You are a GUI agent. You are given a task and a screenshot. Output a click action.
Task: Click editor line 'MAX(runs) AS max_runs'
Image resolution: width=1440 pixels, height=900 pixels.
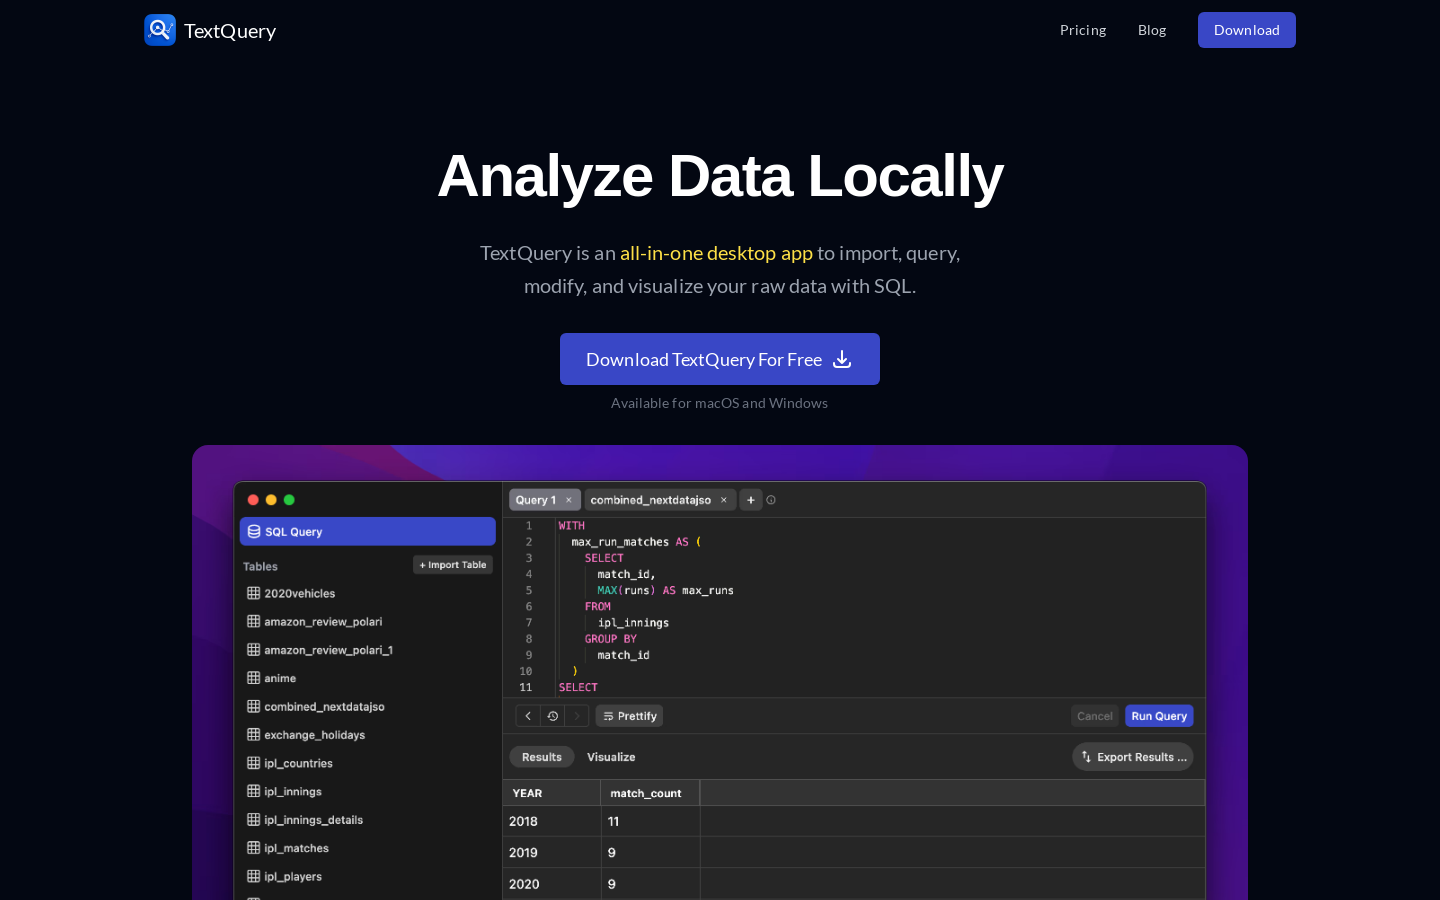click(x=665, y=590)
